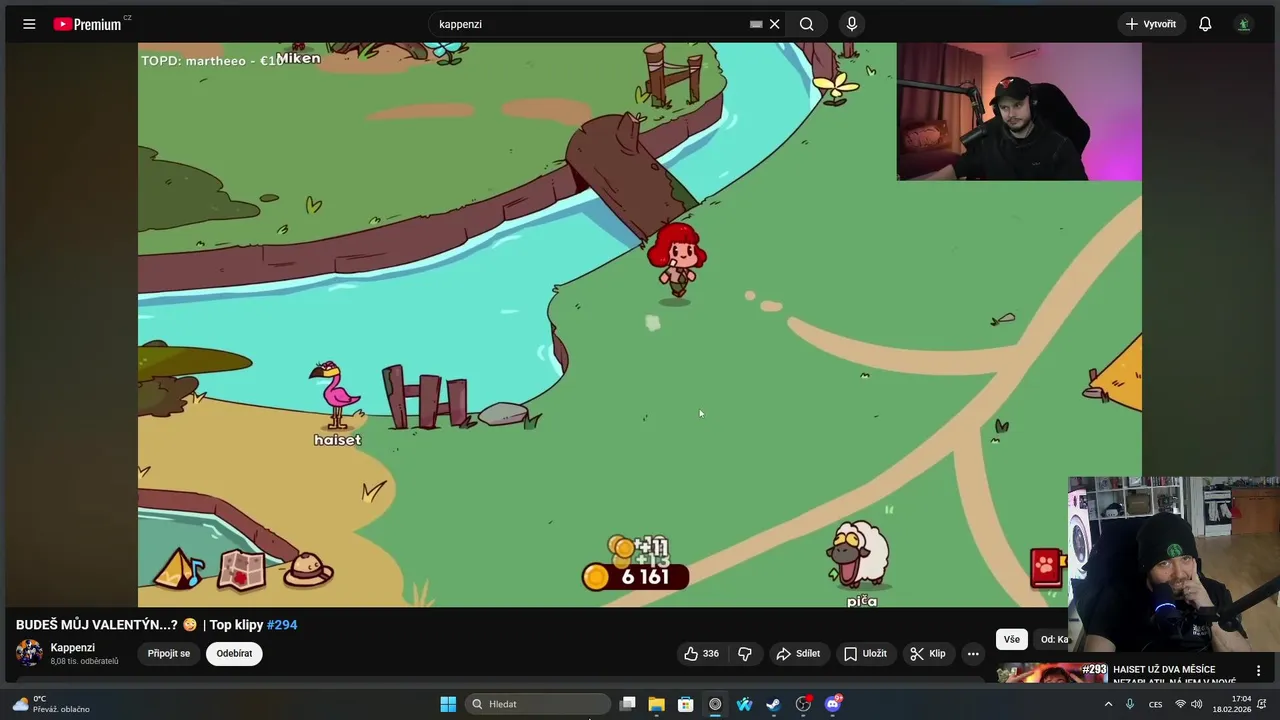Open the #293 recommended video thumbnail

(1051, 673)
